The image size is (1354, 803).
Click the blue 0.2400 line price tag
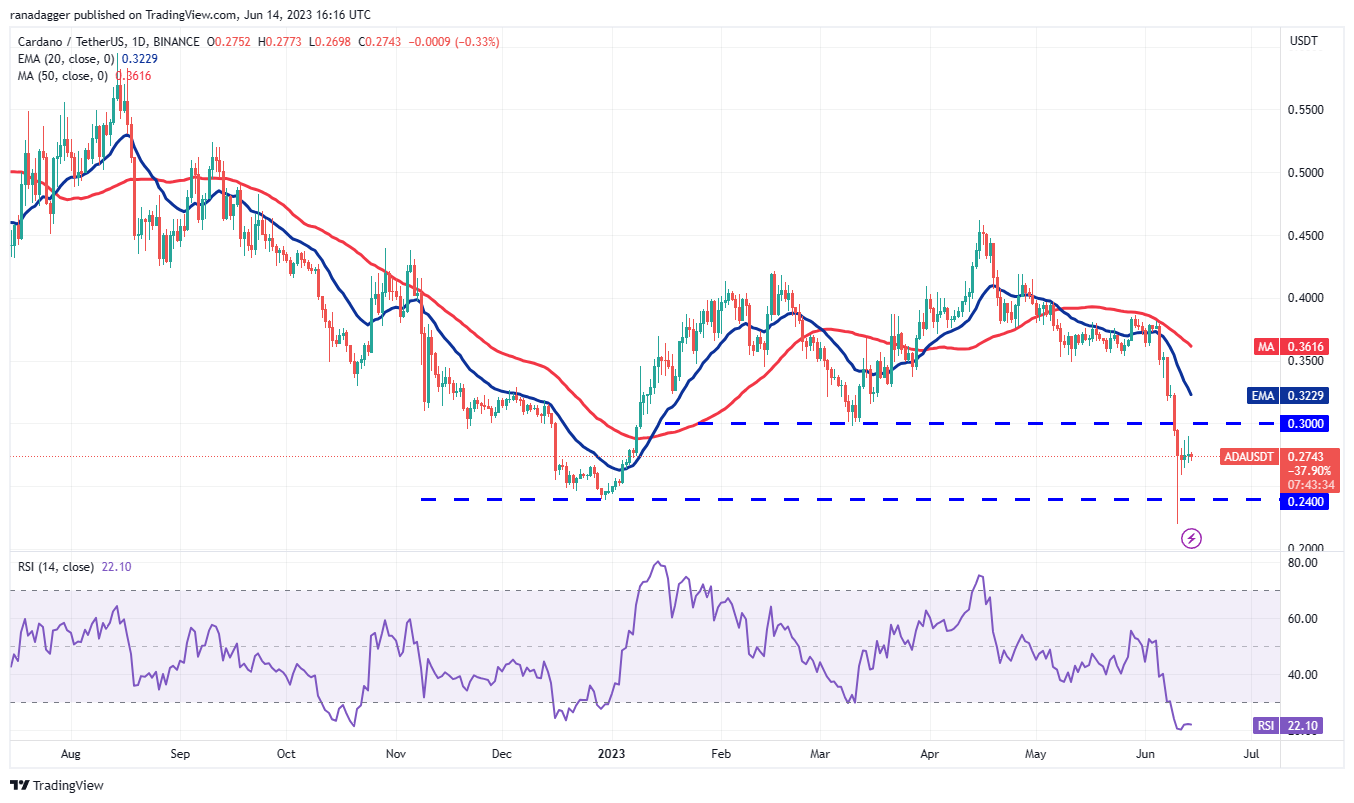pos(1306,502)
